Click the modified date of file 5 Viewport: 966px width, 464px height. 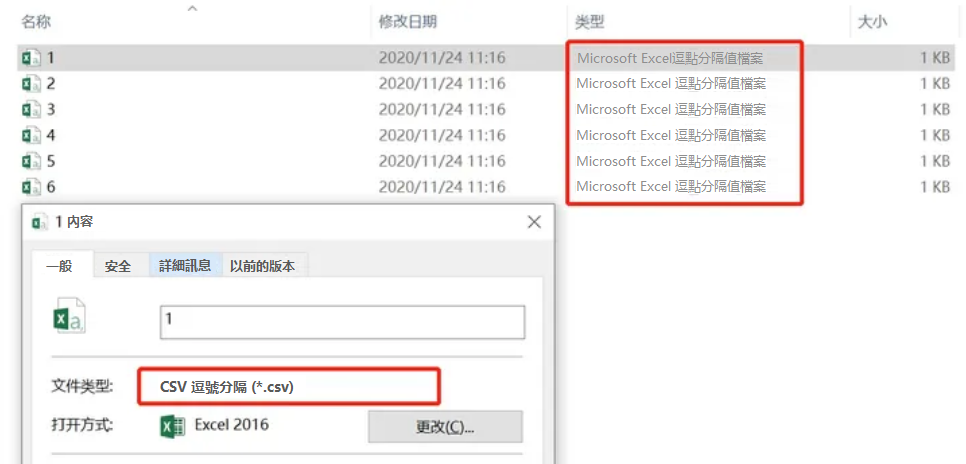442,161
